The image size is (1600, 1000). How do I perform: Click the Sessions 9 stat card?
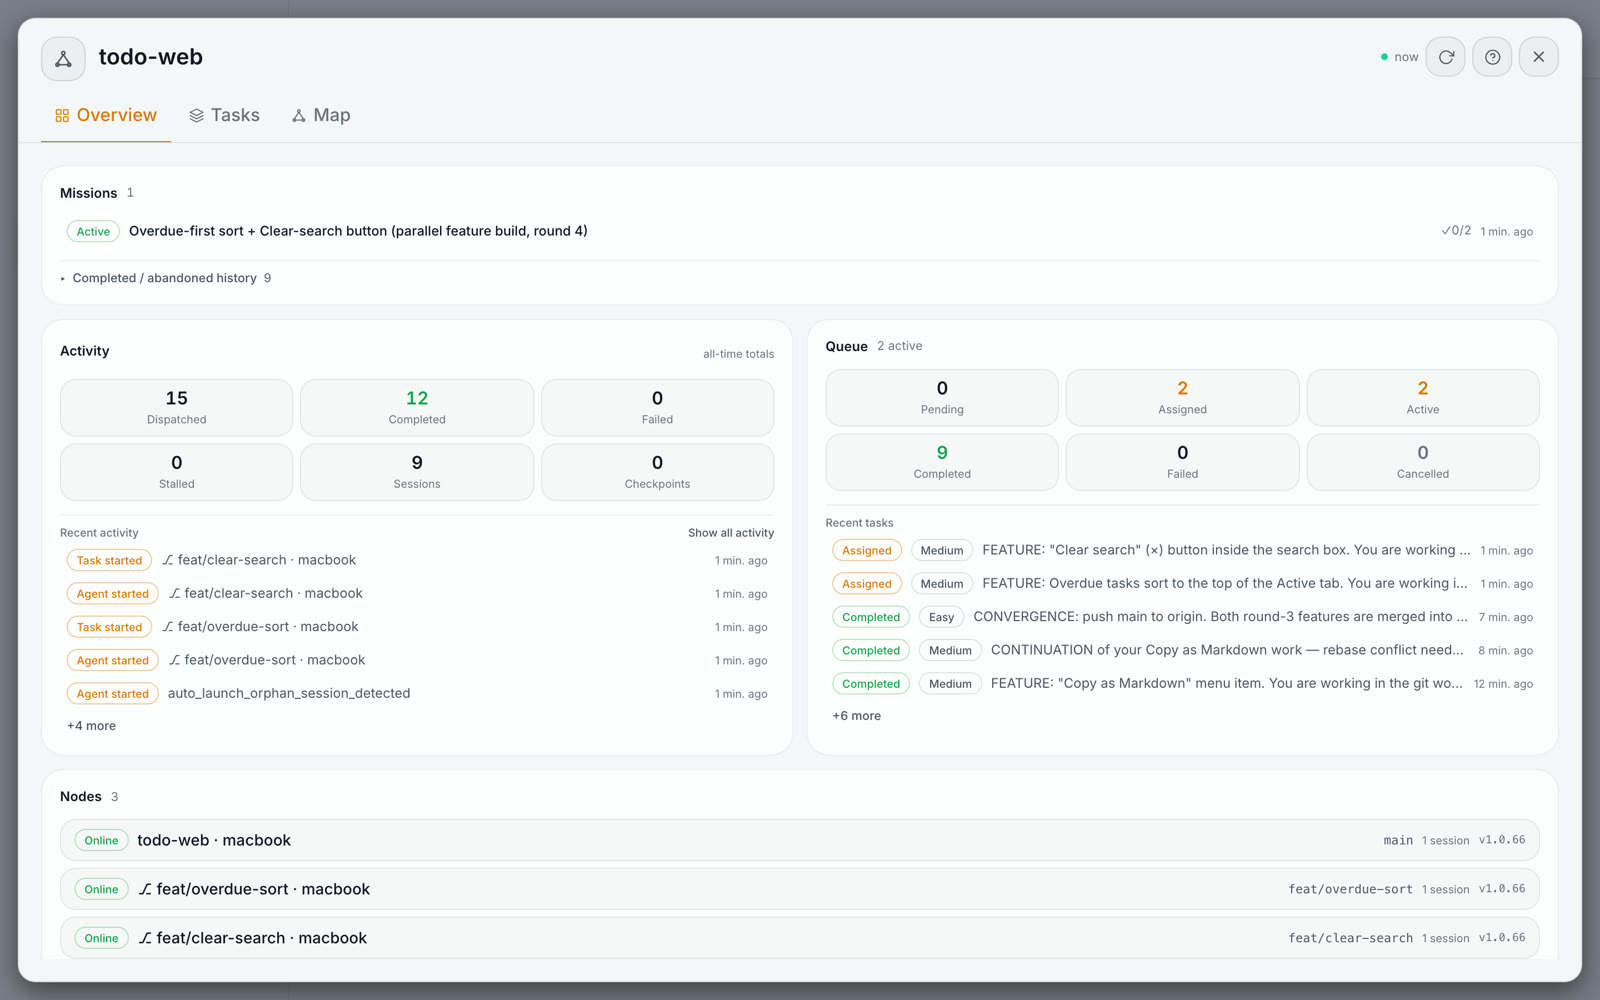(417, 472)
